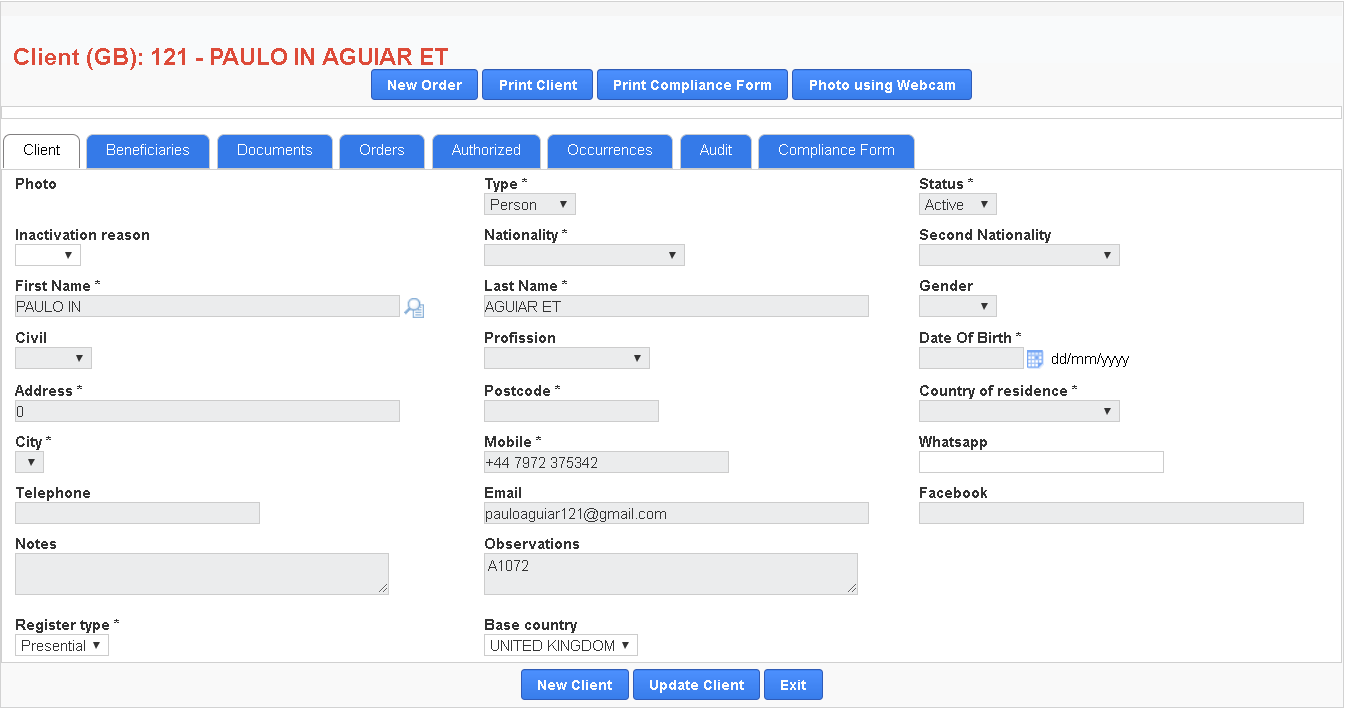The width and height of the screenshot is (1348, 711).
Task: Open the Status dropdown showing Active
Action: point(957,205)
